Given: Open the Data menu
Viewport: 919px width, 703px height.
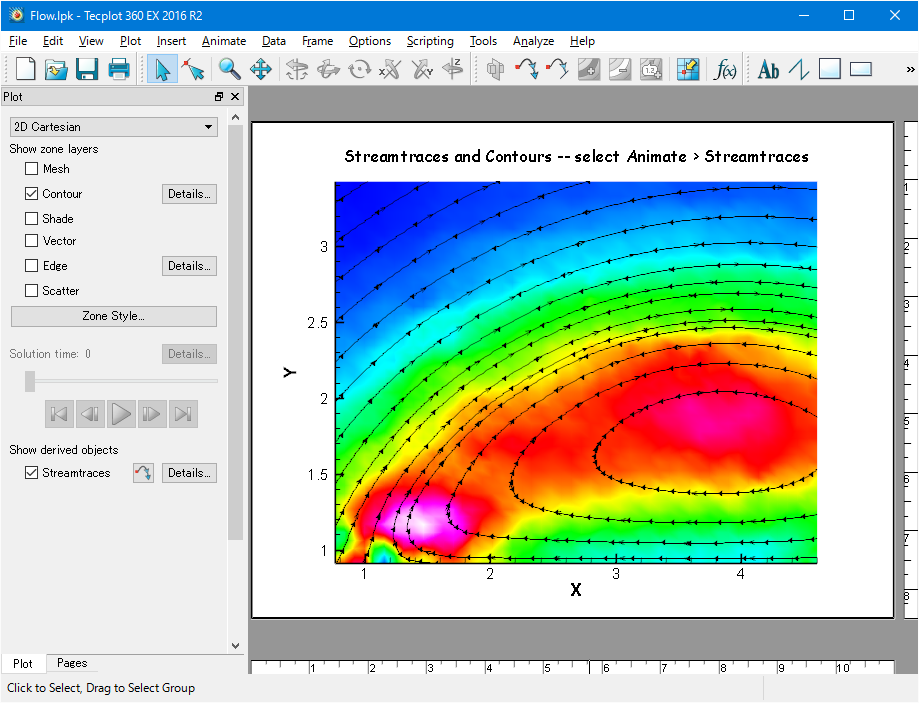Looking at the screenshot, I should (274, 41).
